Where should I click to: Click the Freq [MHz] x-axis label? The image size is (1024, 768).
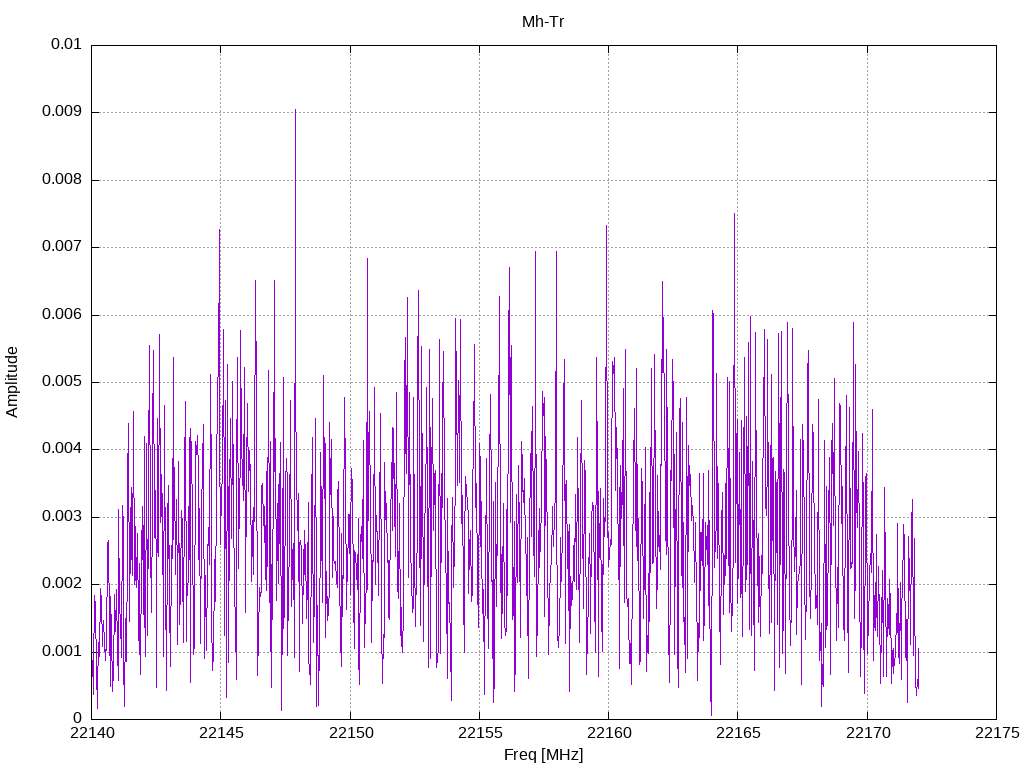point(543,755)
